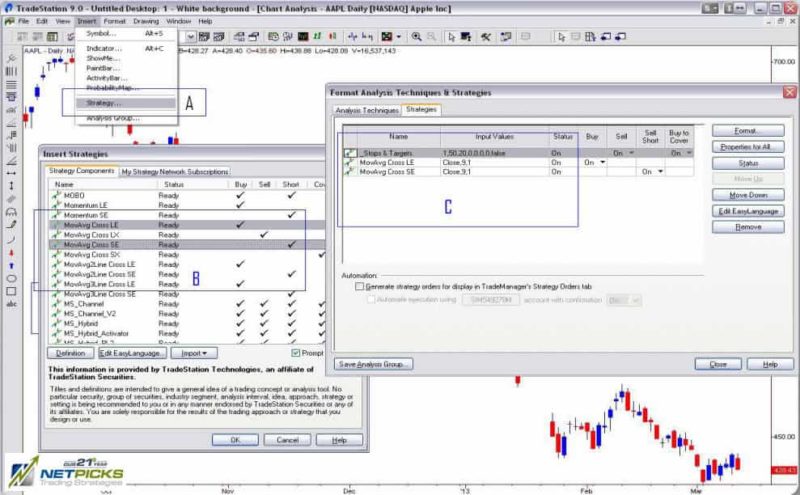Image resolution: width=800 pixels, height=495 pixels.
Task: Select the vertical double-arrow drawing tool
Action: (11, 186)
